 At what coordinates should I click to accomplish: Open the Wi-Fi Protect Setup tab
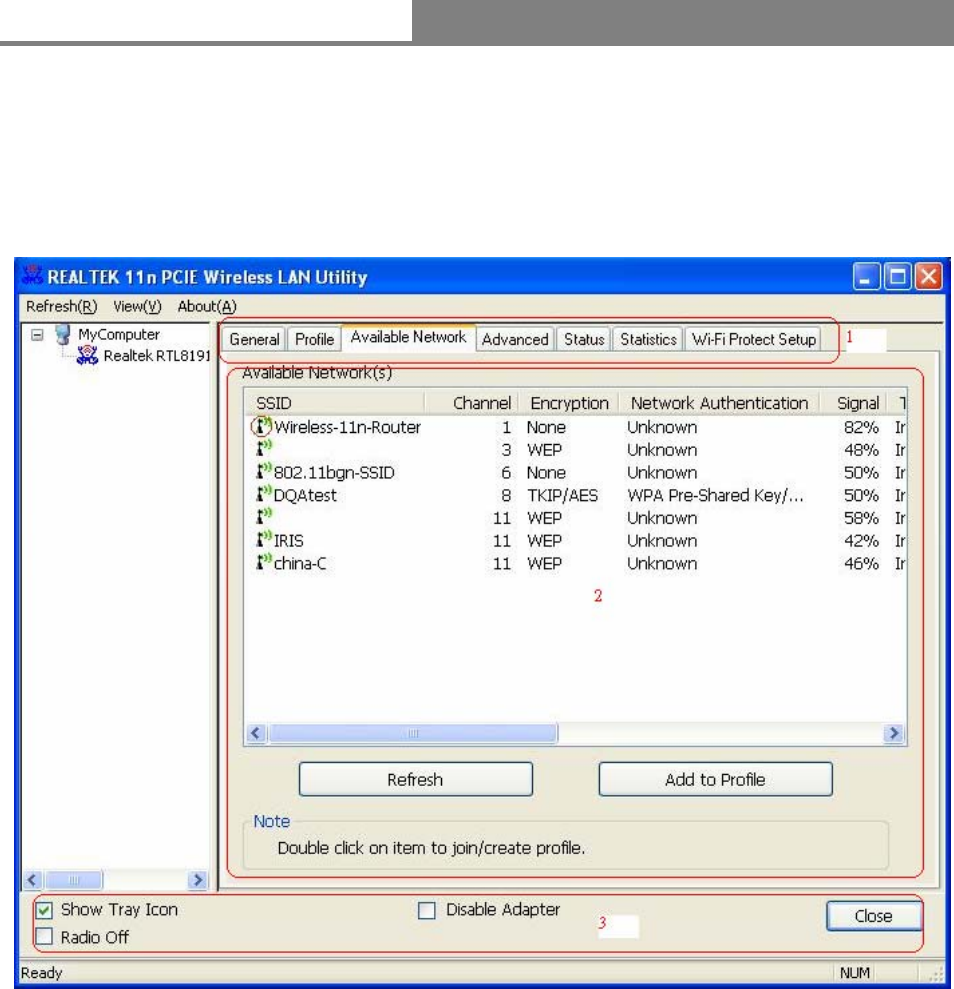(x=753, y=339)
